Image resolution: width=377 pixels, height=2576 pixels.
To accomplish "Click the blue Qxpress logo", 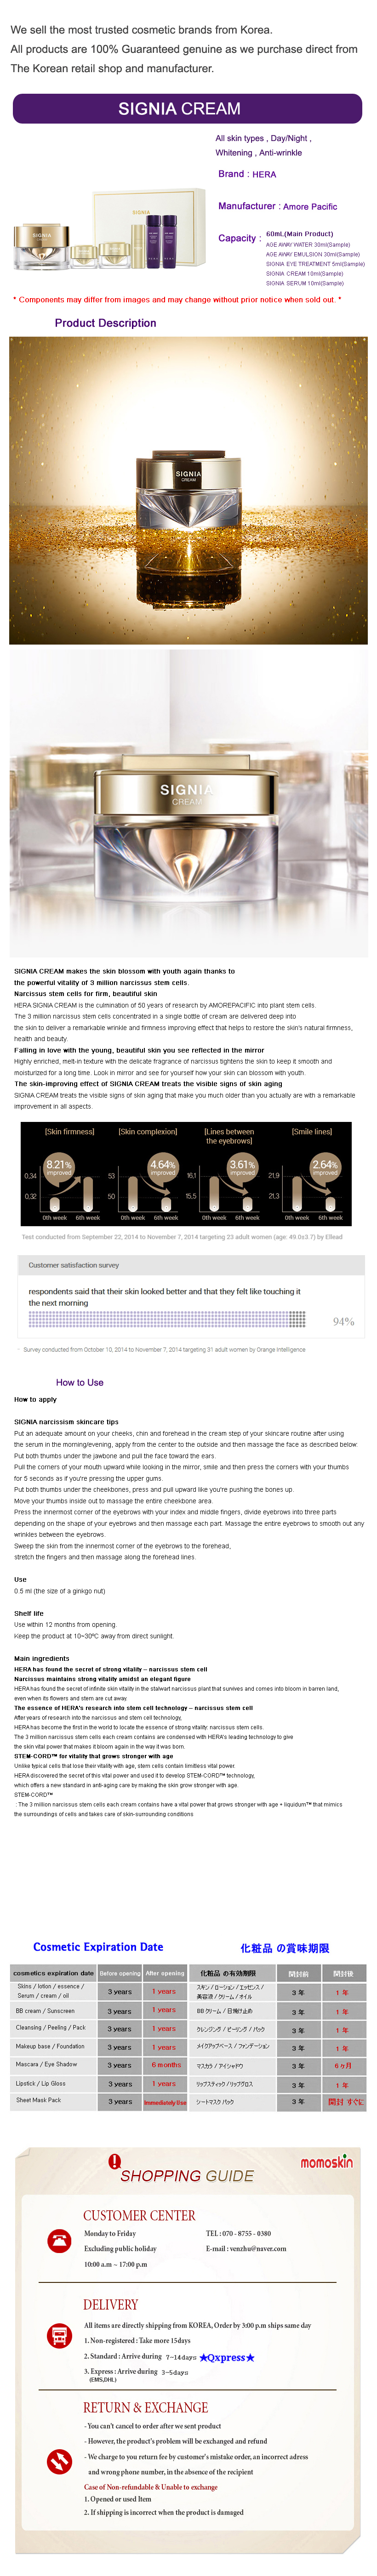I will 227,2357.
